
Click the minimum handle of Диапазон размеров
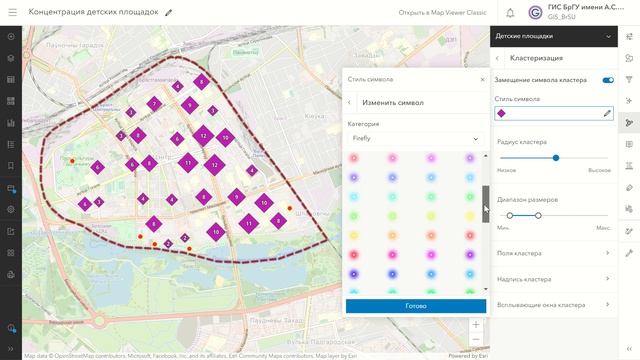[x=510, y=215]
